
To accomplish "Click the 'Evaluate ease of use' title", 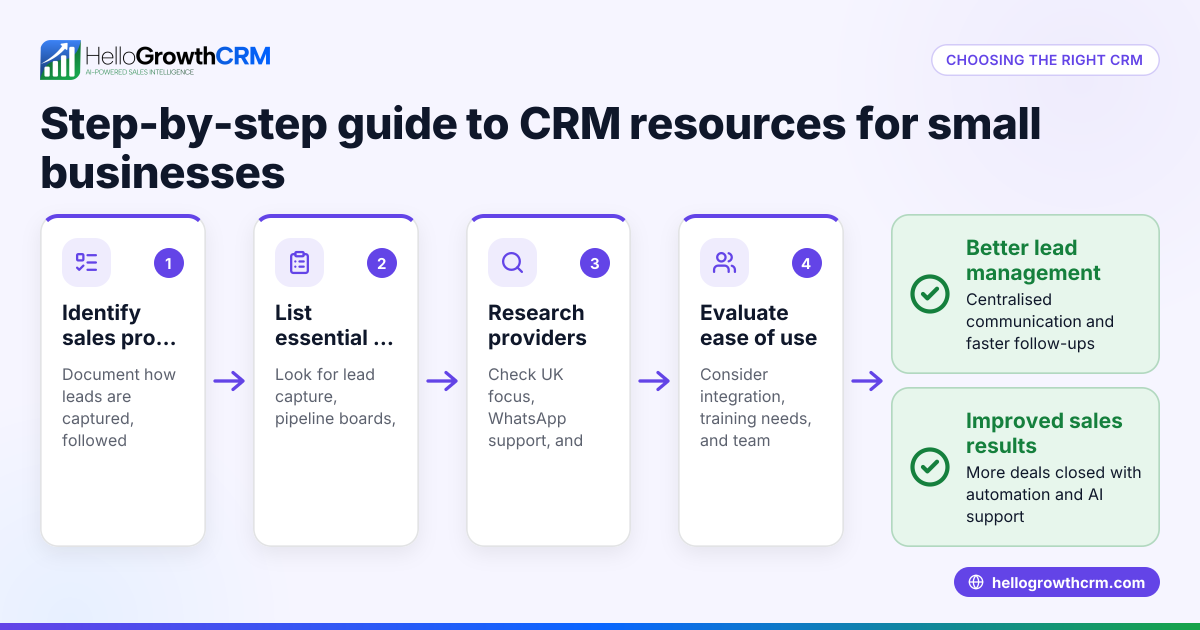I will click(758, 325).
